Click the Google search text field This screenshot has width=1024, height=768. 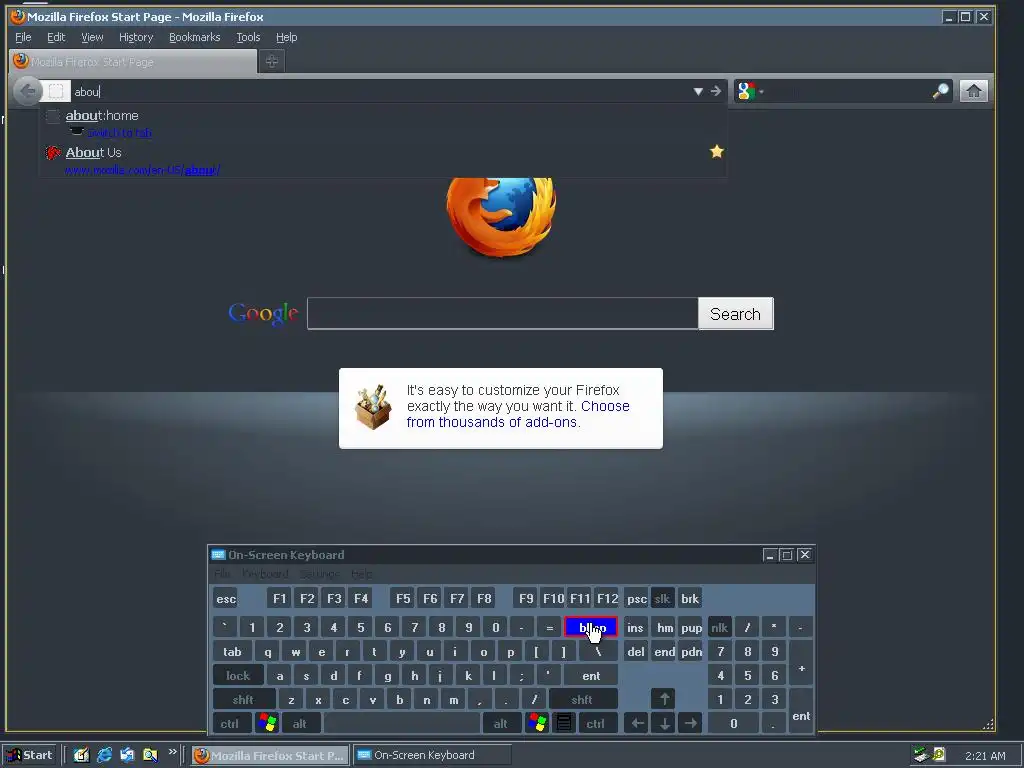pyautogui.click(x=502, y=313)
